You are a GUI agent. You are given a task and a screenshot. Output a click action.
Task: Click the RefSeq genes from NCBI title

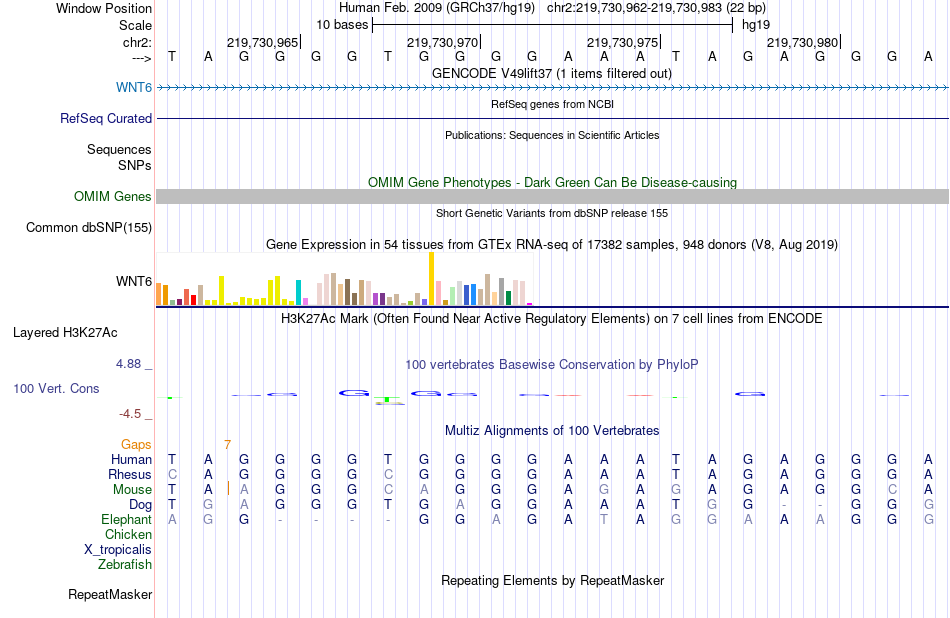(x=553, y=104)
